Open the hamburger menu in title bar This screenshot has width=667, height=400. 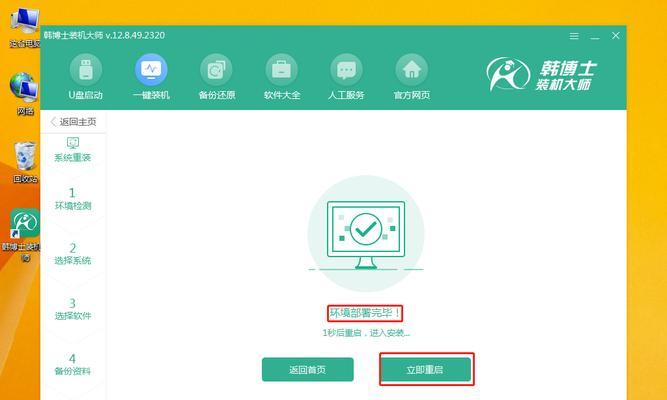click(x=574, y=36)
